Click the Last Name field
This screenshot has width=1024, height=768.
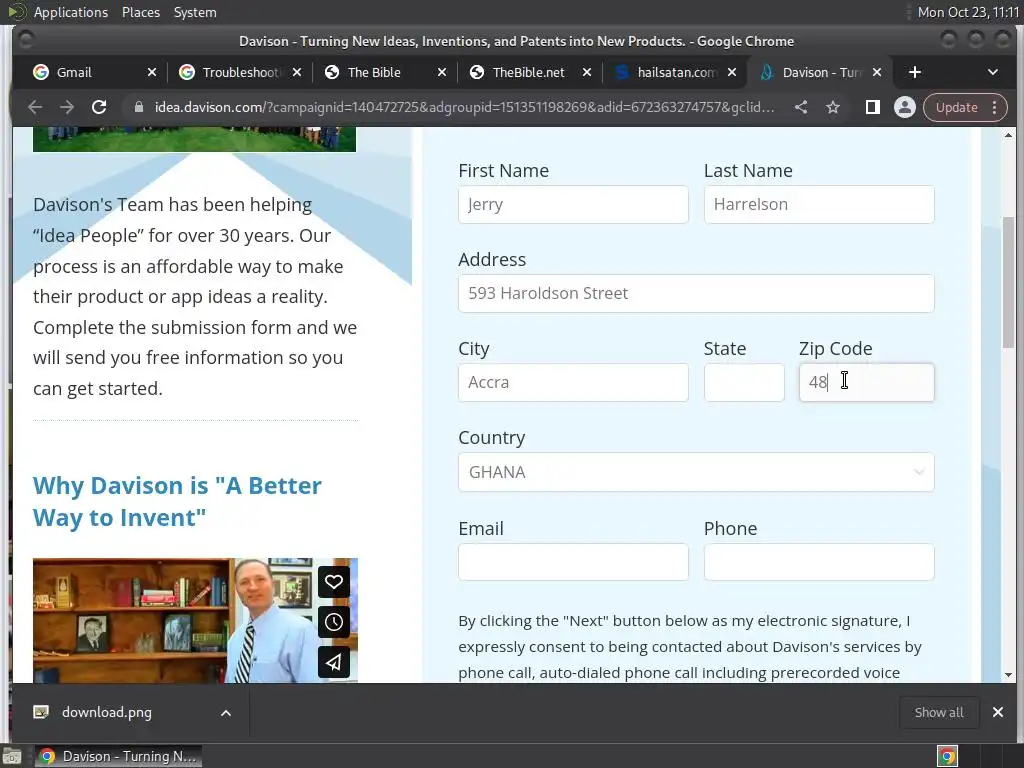[819, 204]
